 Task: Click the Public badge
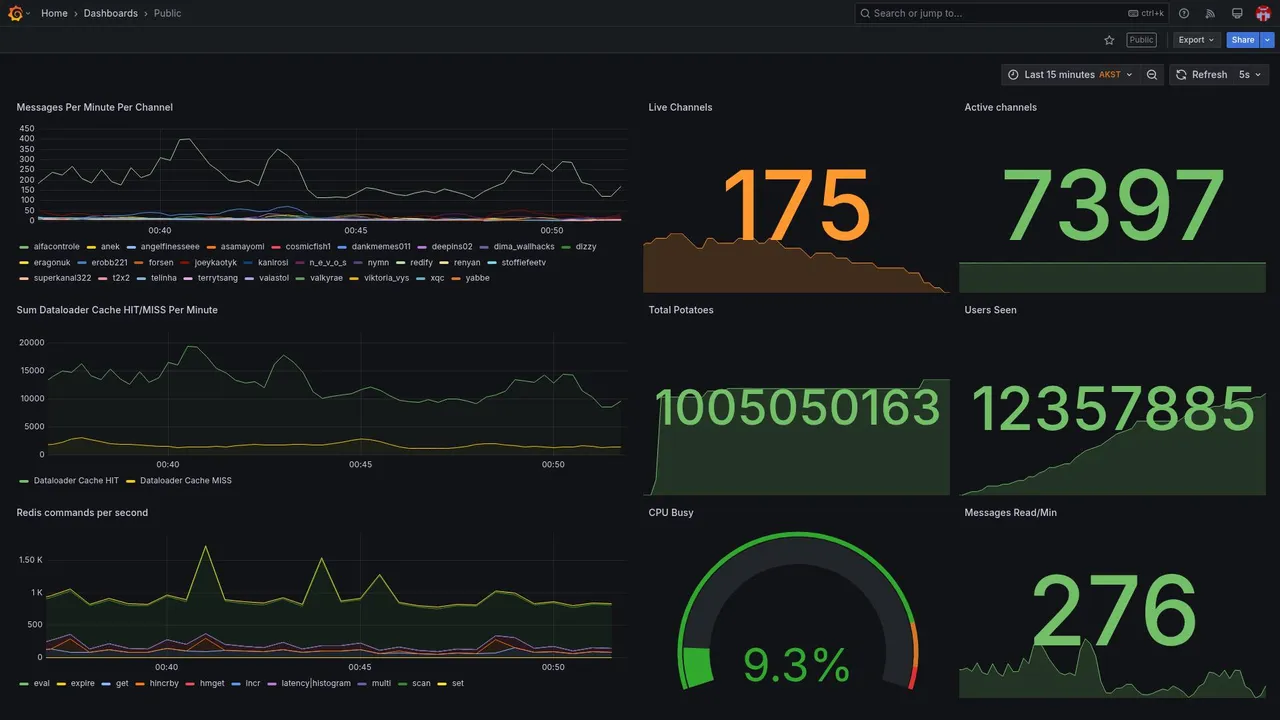pos(1141,40)
